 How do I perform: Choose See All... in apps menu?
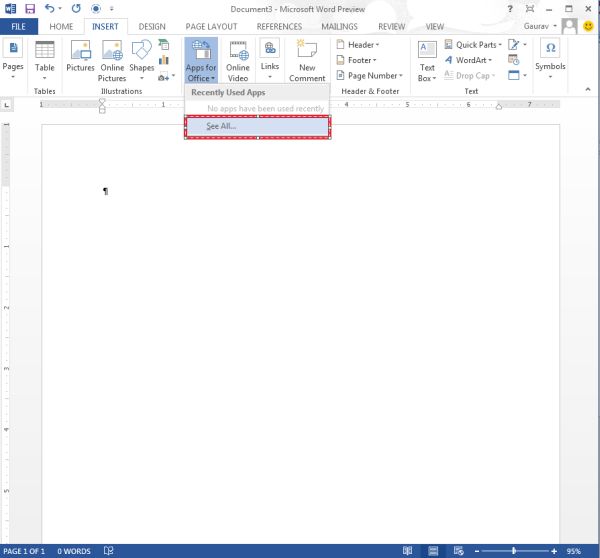[x=257, y=126]
